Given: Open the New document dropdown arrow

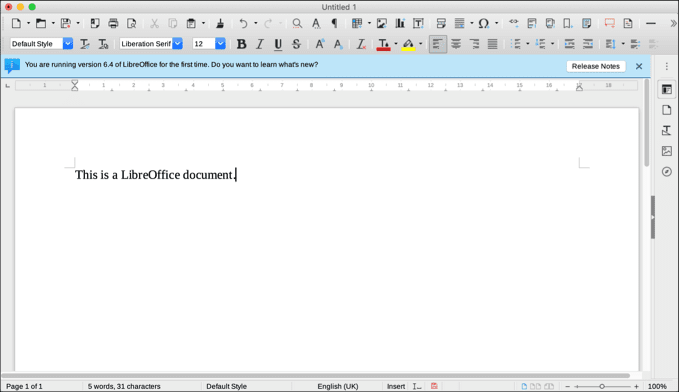Looking at the screenshot, I should (28, 23).
